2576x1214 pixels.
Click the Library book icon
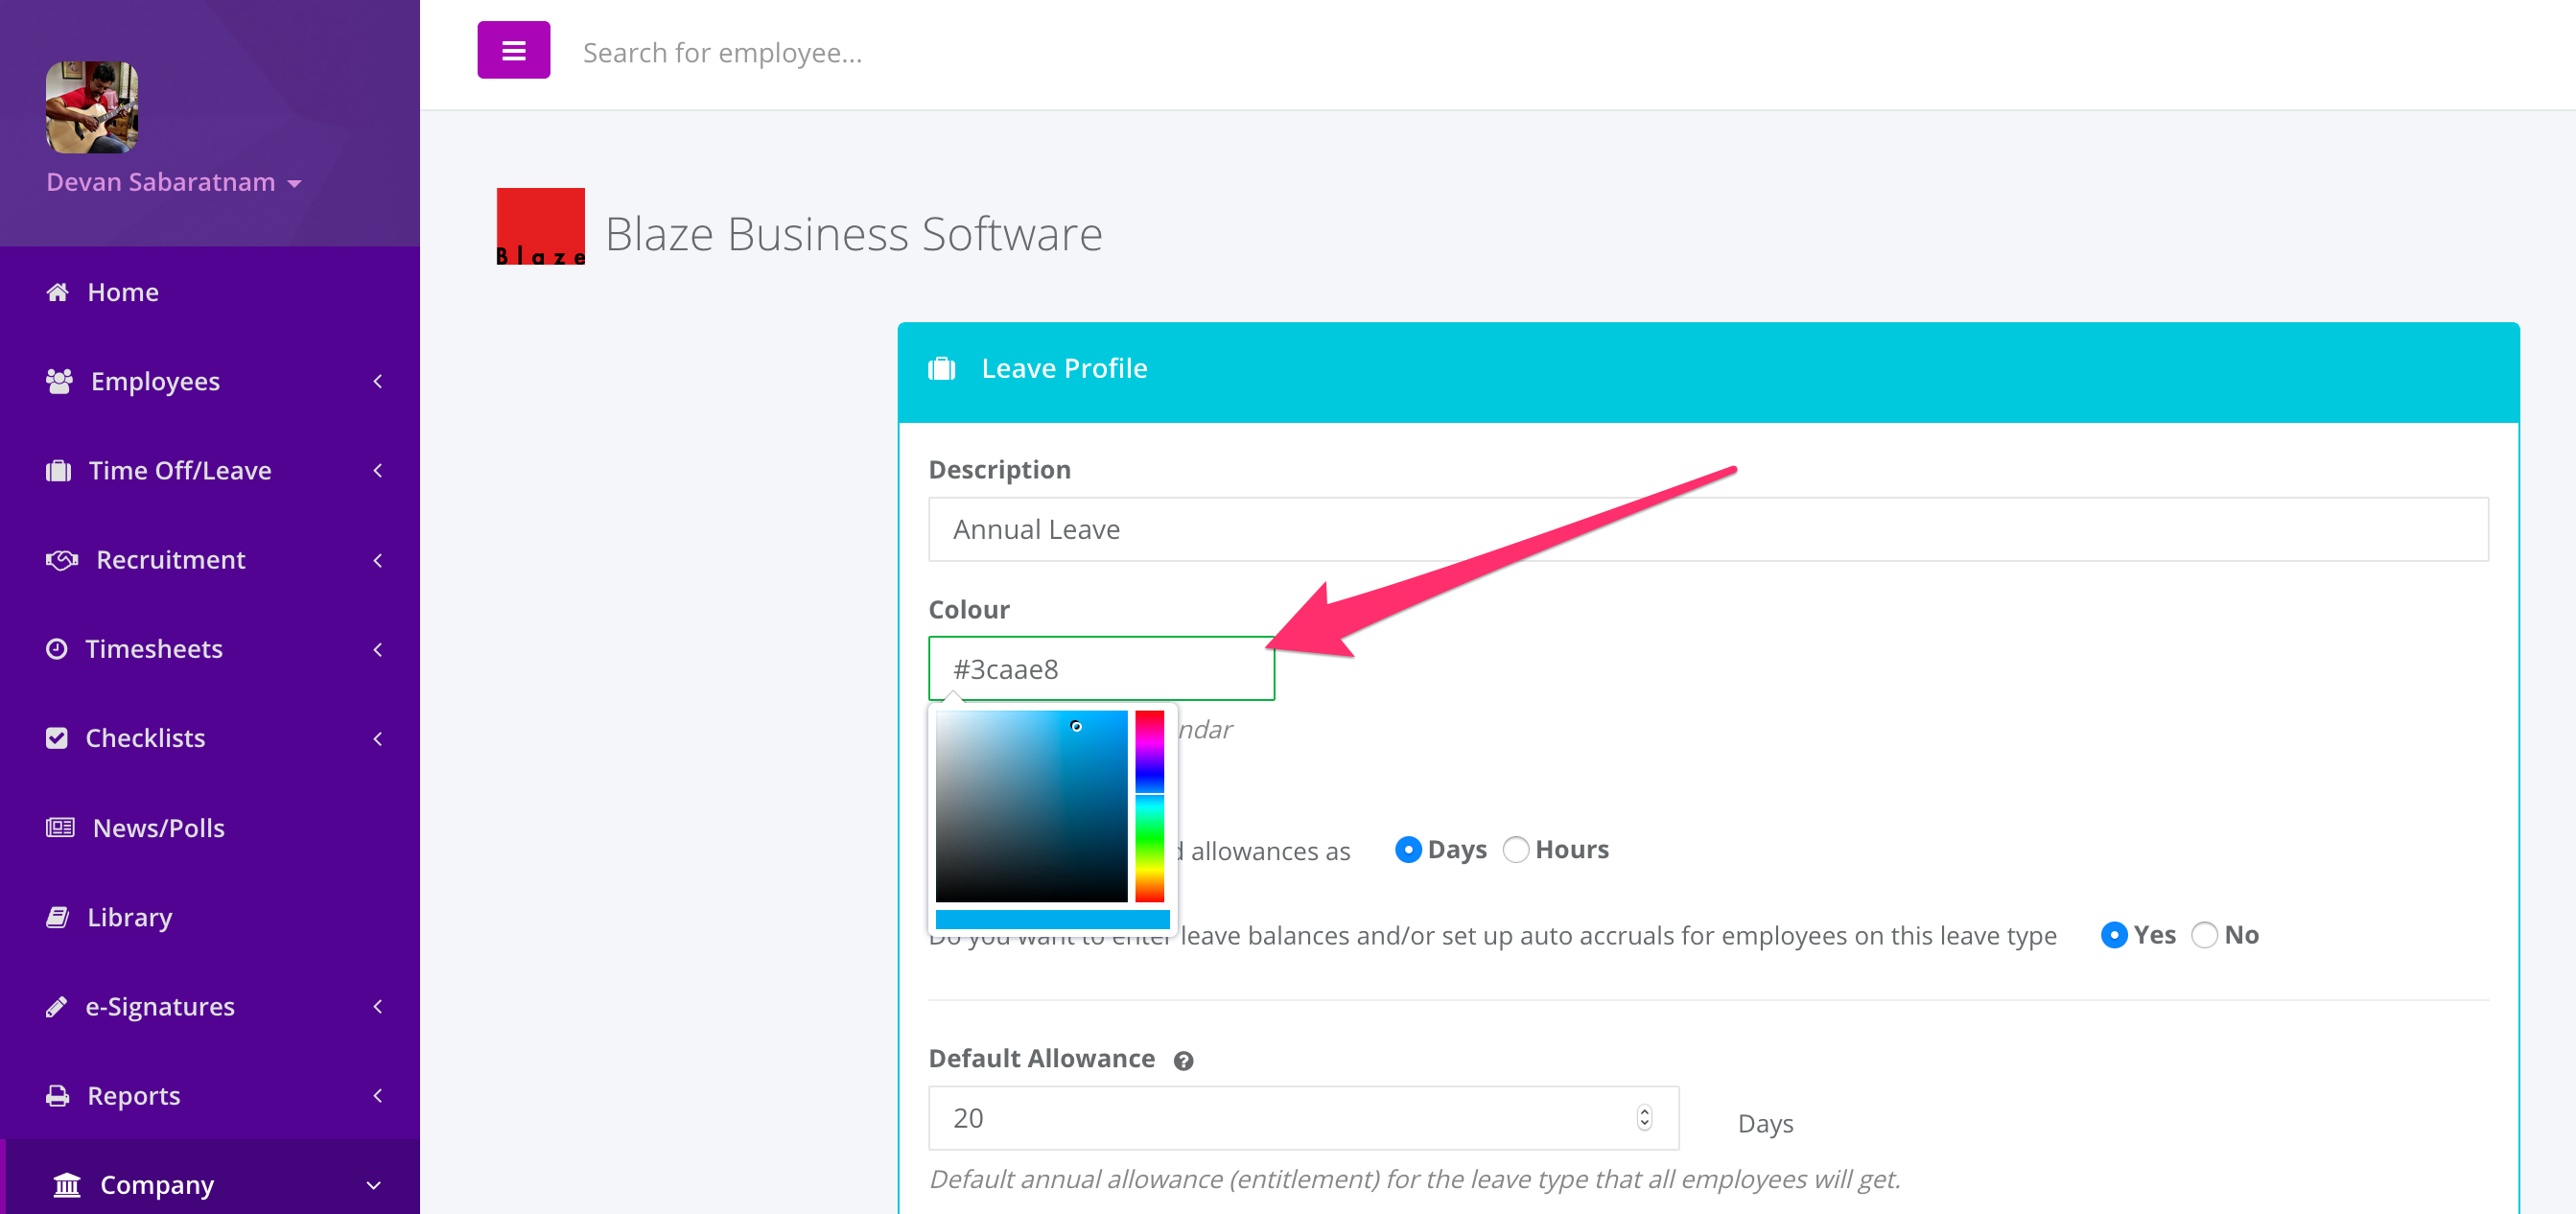click(57, 916)
